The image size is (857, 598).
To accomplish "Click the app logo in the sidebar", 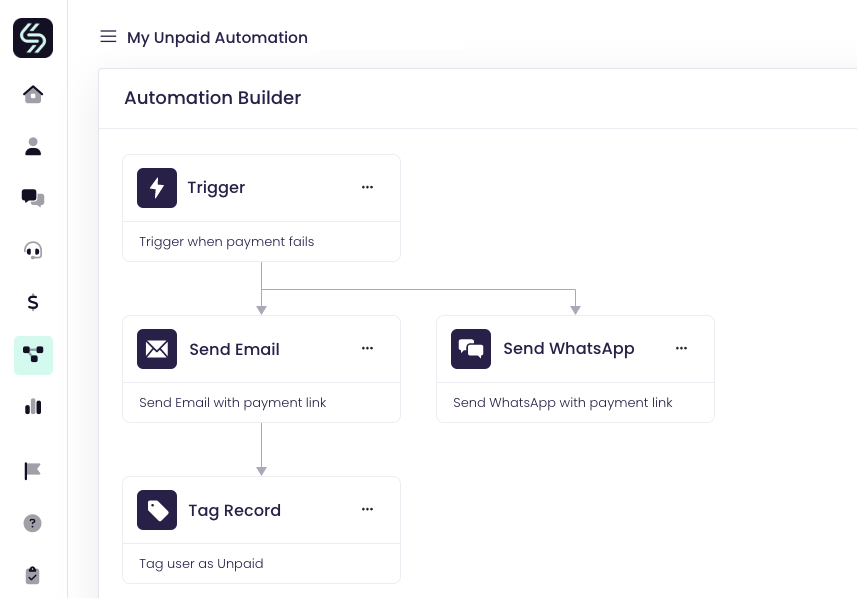I will pyautogui.click(x=33, y=38).
